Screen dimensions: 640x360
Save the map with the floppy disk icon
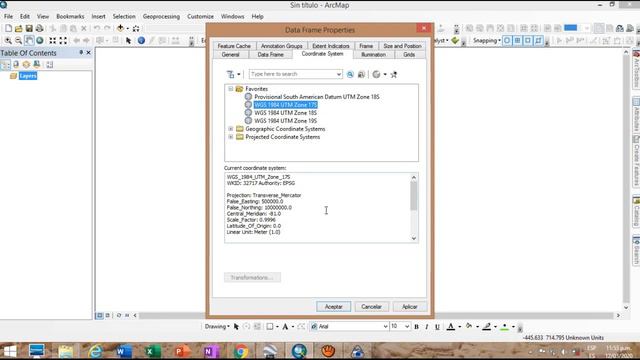click(29, 28)
